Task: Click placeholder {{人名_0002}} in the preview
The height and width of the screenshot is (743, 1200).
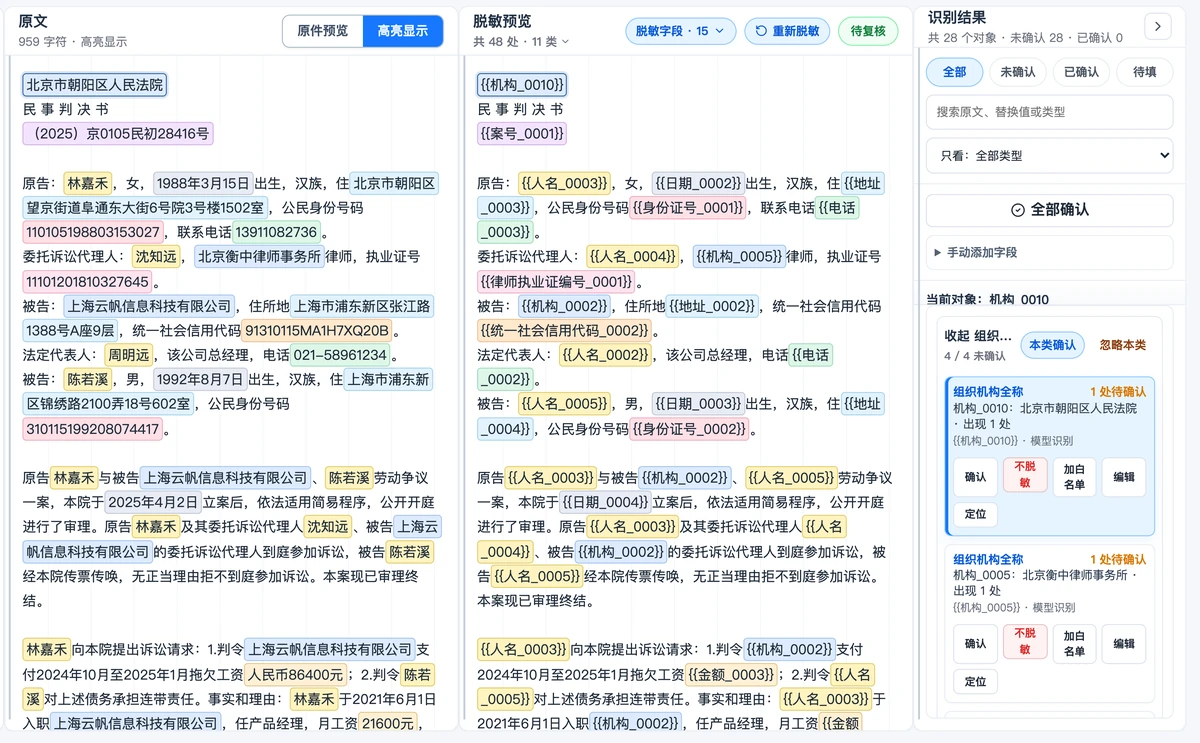Action: (605, 355)
